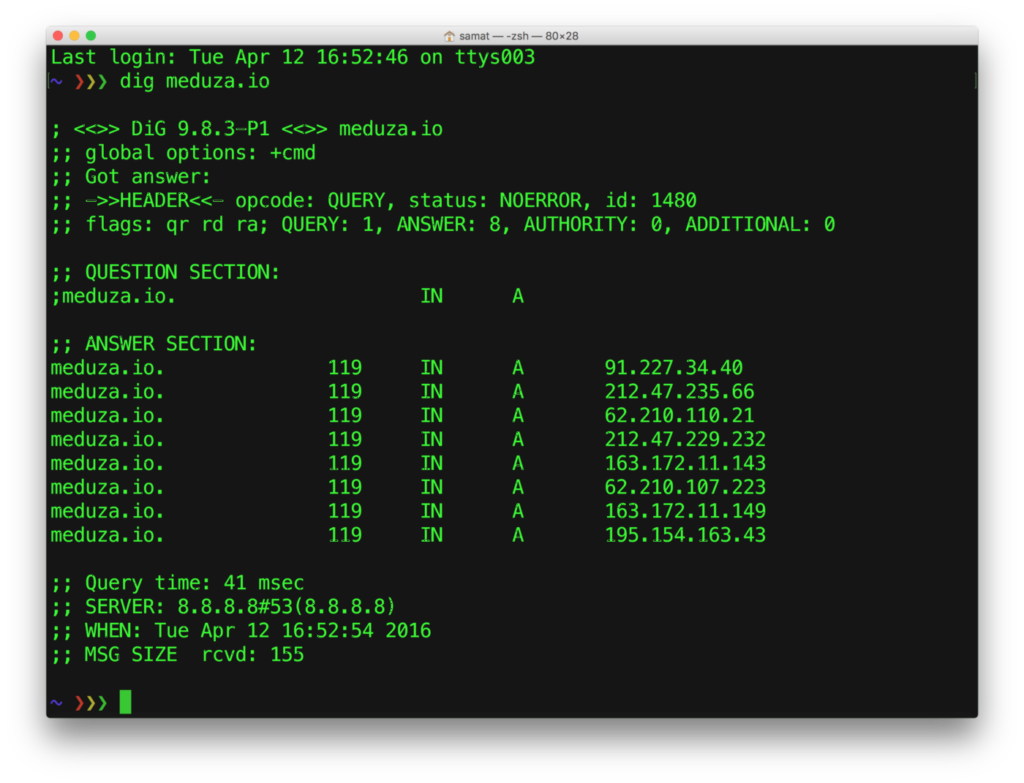Click the home folder icon in title bar
Screen dimensions: 1024x783
point(449,36)
